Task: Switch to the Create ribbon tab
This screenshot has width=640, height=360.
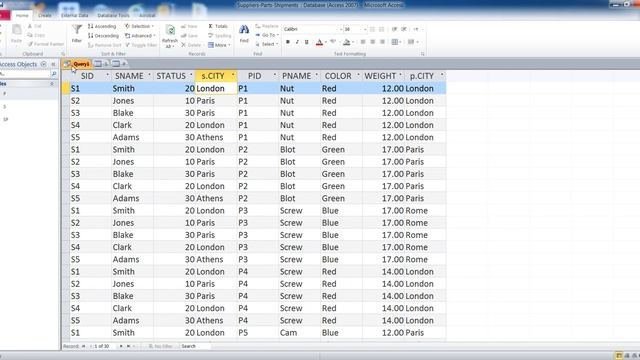Action: pyautogui.click(x=44, y=16)
